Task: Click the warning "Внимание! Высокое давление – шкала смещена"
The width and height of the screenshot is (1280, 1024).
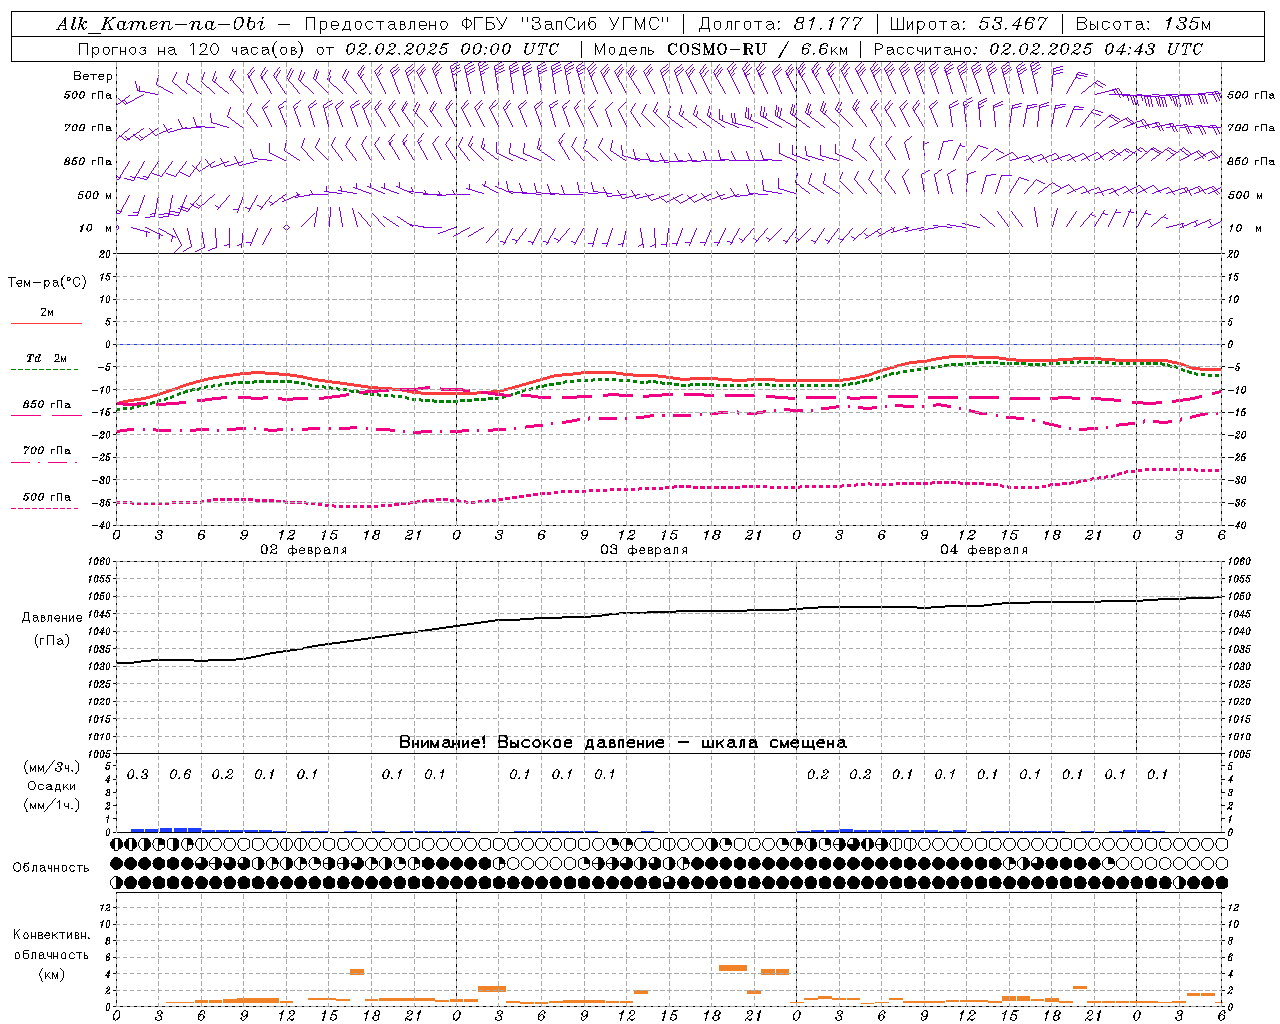Action: click(622, 743)
